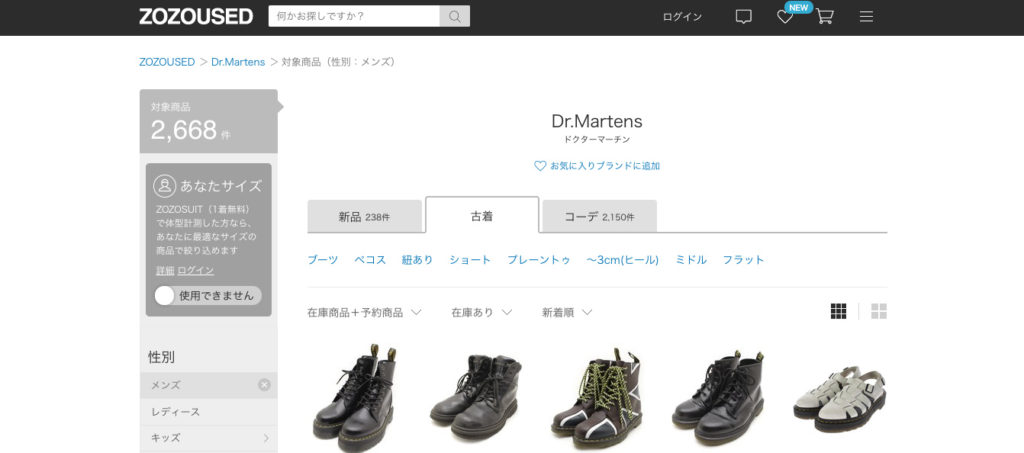Open the 在庫あり dropdown
Image resolution: width=1024 pixels, height=453 pixels.
pyautogui.click(x=481, y=313)
